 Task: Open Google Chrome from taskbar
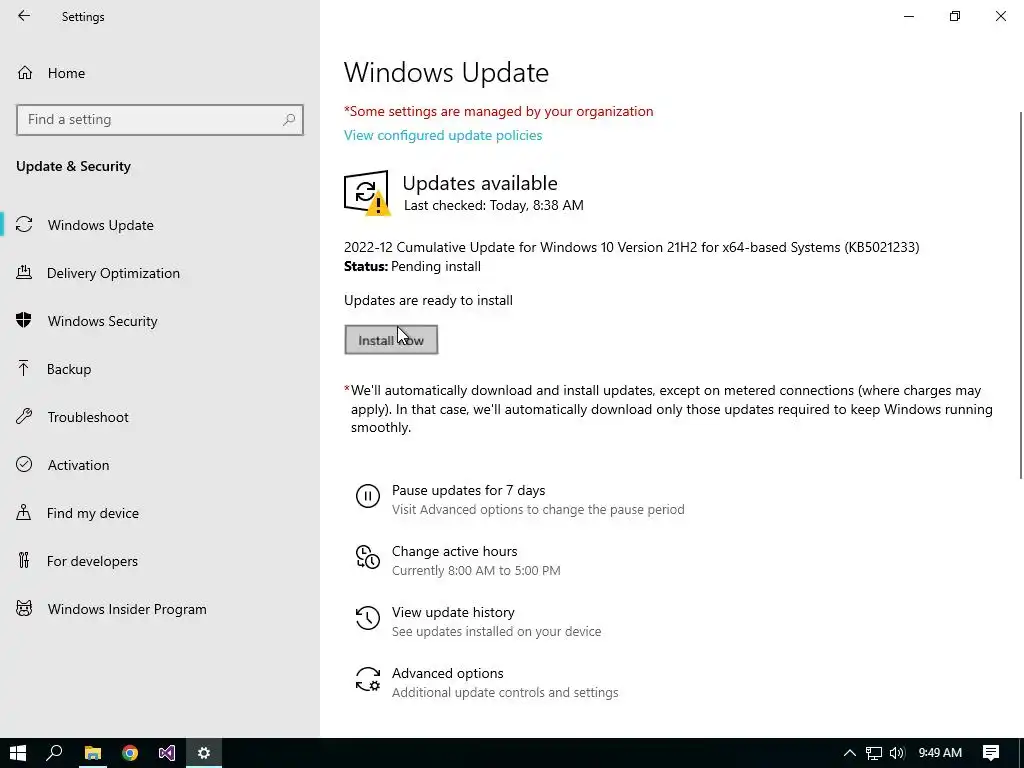(130, 753)
